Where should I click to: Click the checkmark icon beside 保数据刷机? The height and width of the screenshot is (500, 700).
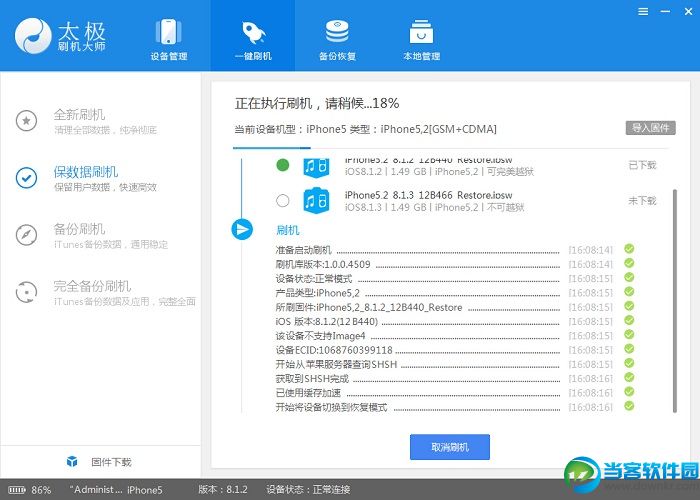[x=26, y=178]
